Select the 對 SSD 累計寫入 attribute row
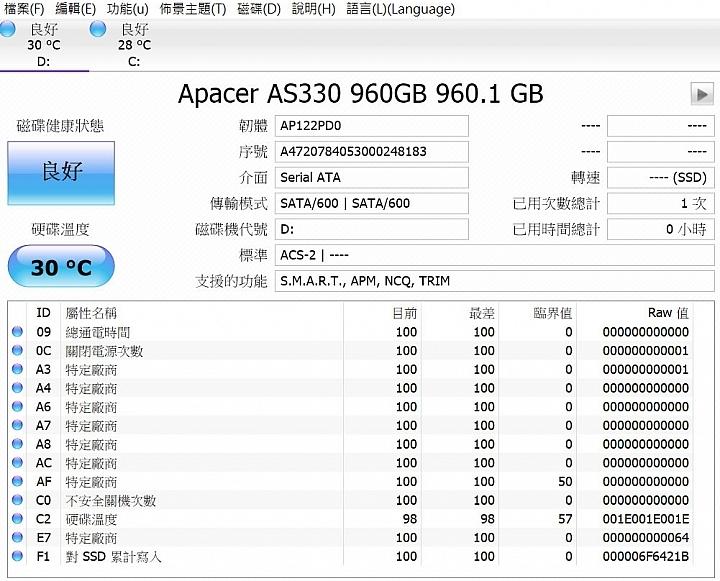This screenshot has width=720, height=581. click(x=352, y=556)
